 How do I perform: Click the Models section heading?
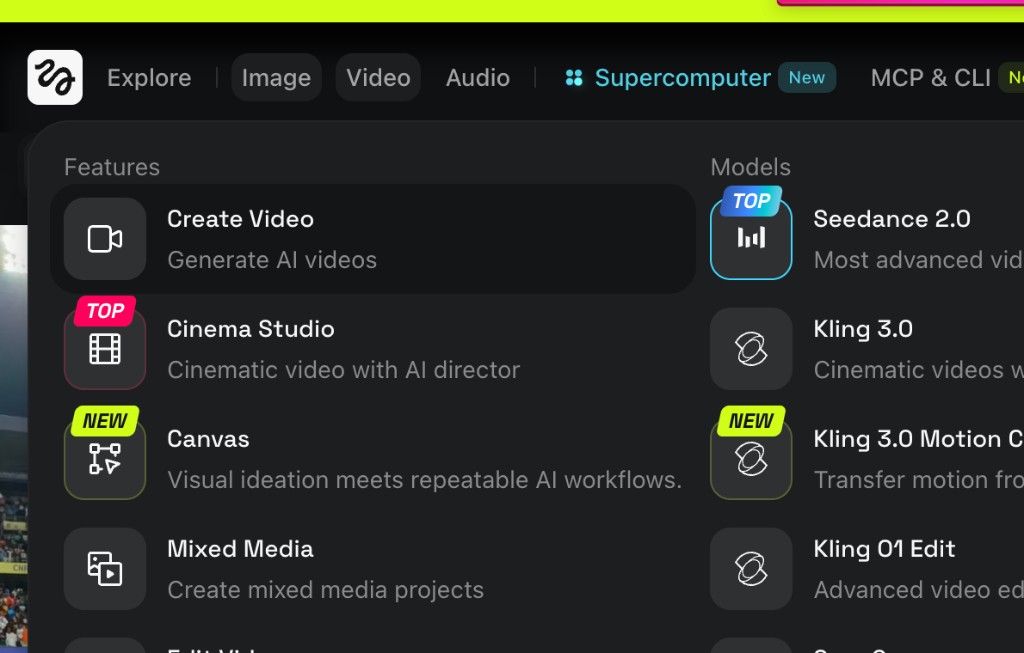750,167
